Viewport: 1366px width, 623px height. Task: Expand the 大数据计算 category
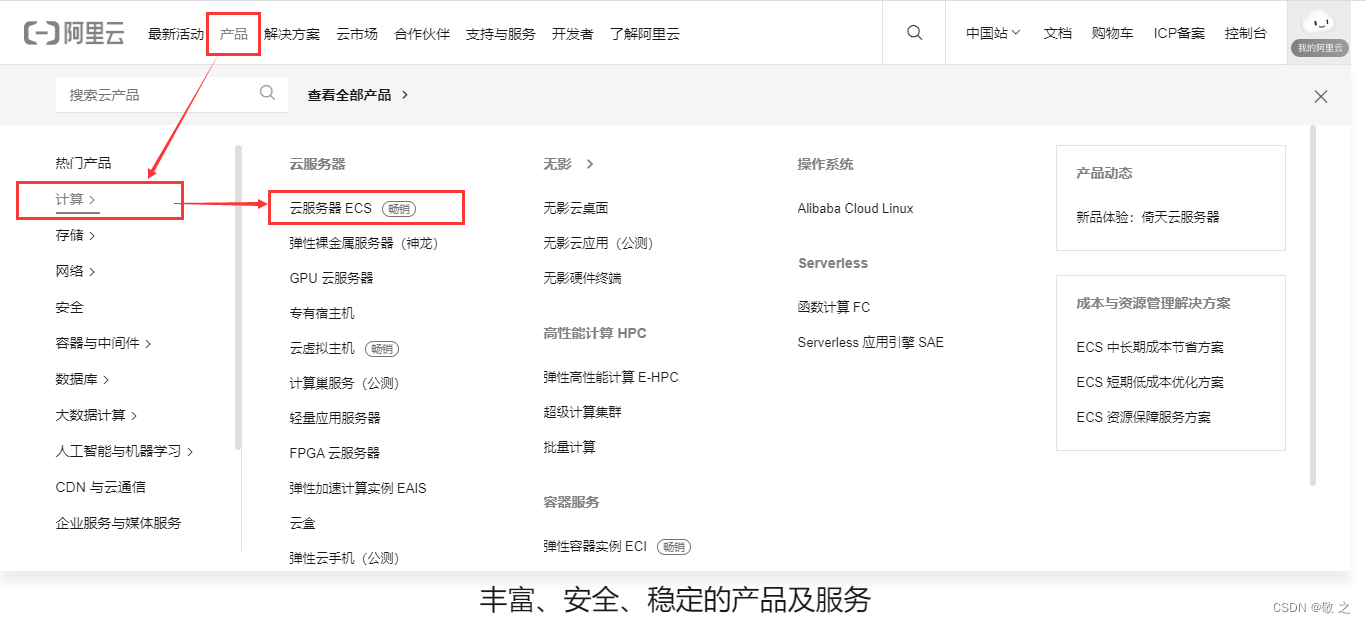pos(97,416)
